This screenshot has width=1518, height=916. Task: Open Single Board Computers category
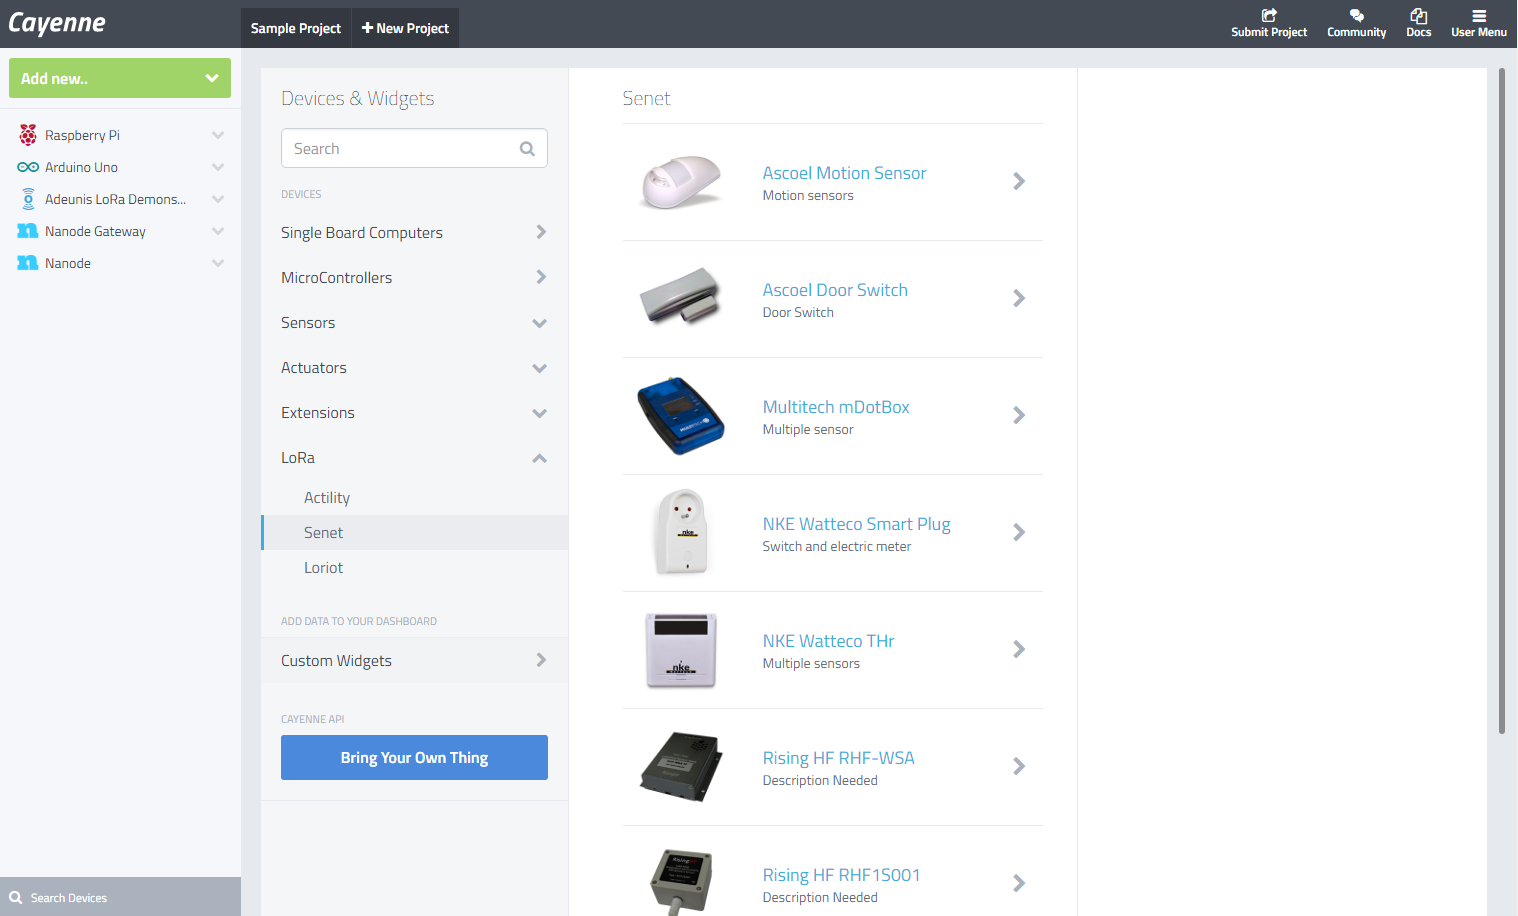point(414,233)
